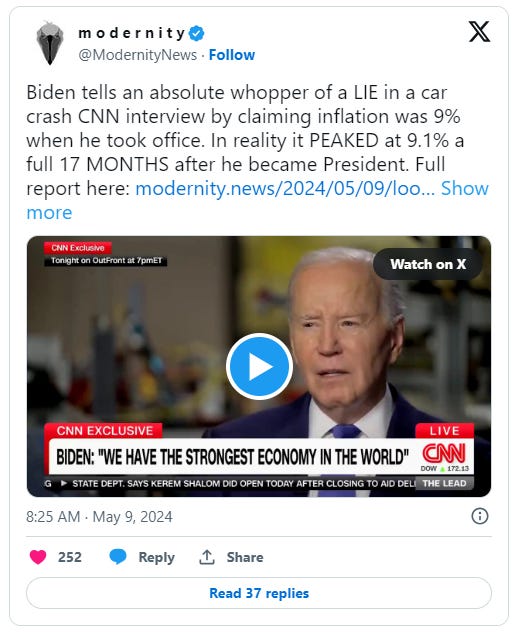516x632 pixels.
Task: Click the reply speech bubble icon
Action: (118, 557)
